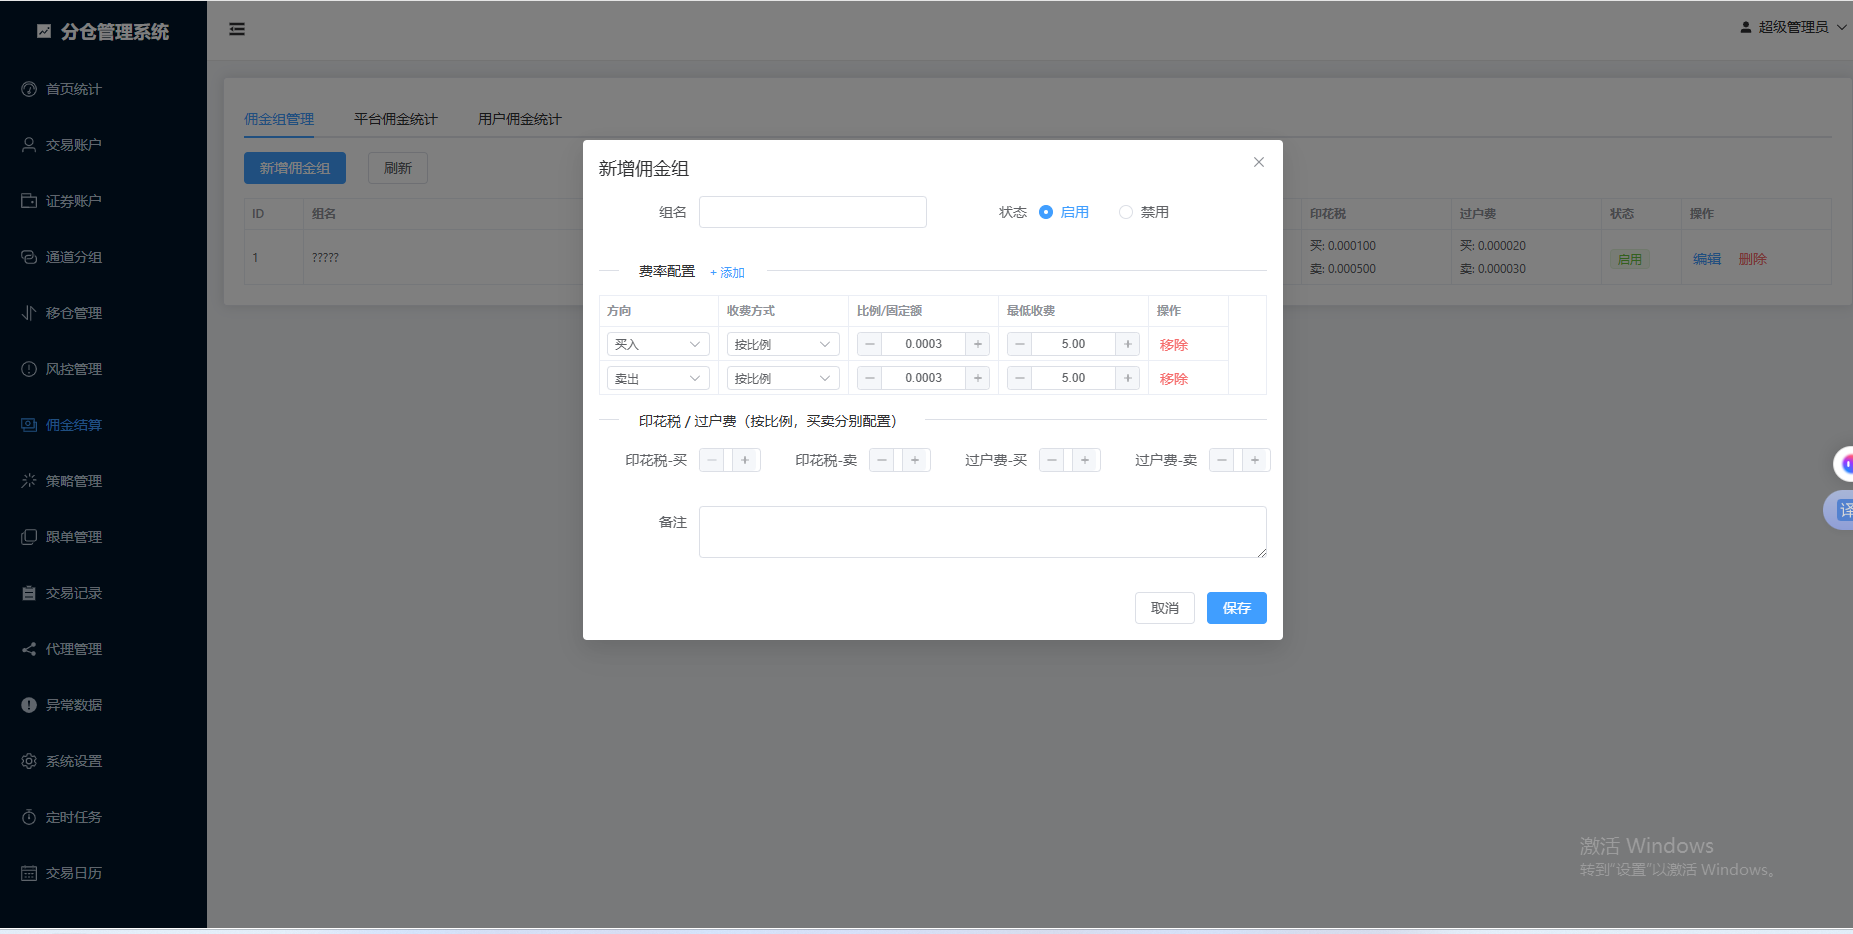The width and height of the screenshot is (1853, 934).
Task: Click the 取消 button
Action: point(1165,608)
